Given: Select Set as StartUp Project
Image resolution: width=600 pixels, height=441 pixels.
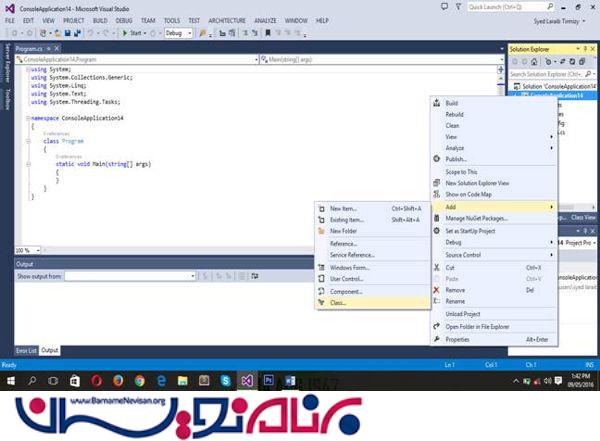Looking at the screenshot, I should pos(494,231).
